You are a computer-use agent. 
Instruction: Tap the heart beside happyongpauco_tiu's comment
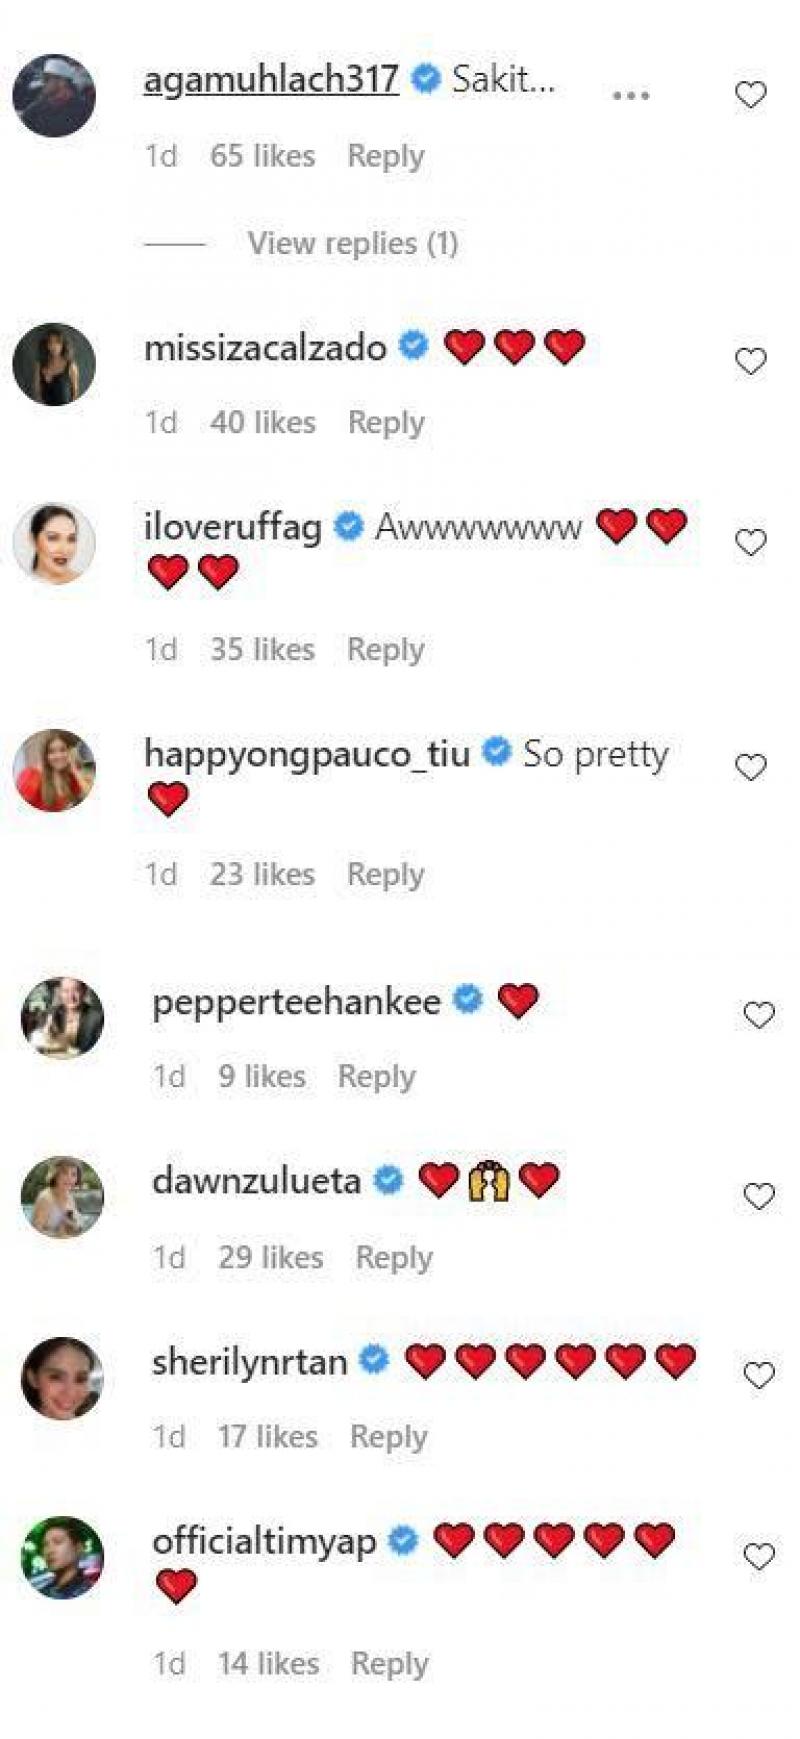pyautogui.click(x=750, y=767)
